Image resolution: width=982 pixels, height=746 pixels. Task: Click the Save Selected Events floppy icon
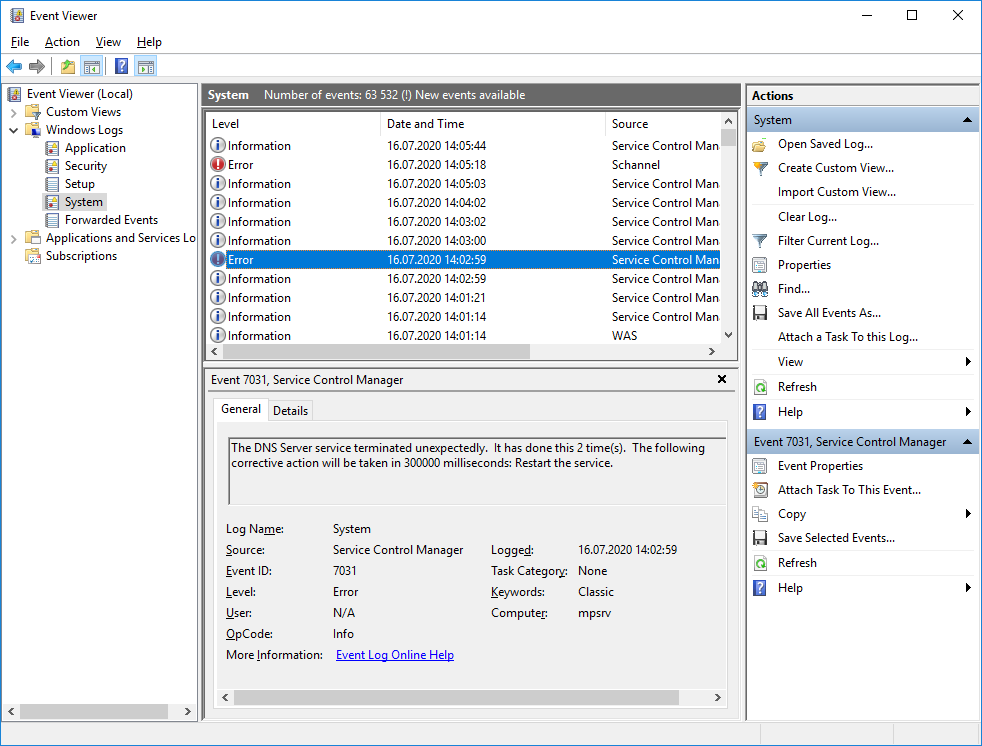tap(760, 538)
